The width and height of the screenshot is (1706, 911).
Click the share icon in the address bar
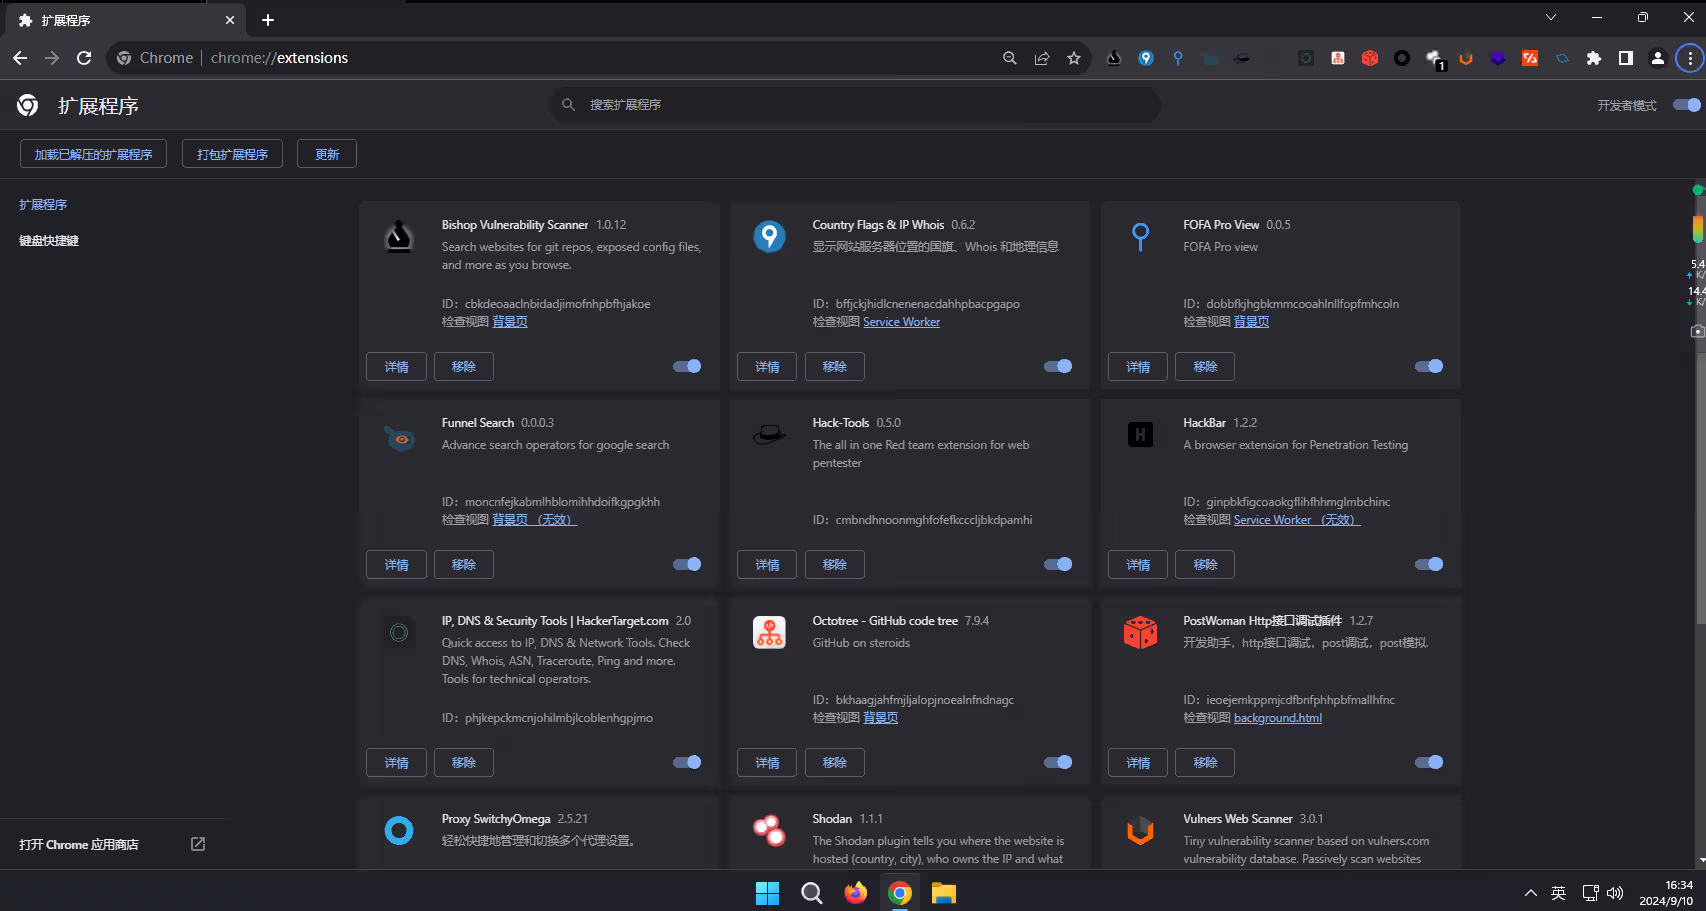pos(1042,58)
